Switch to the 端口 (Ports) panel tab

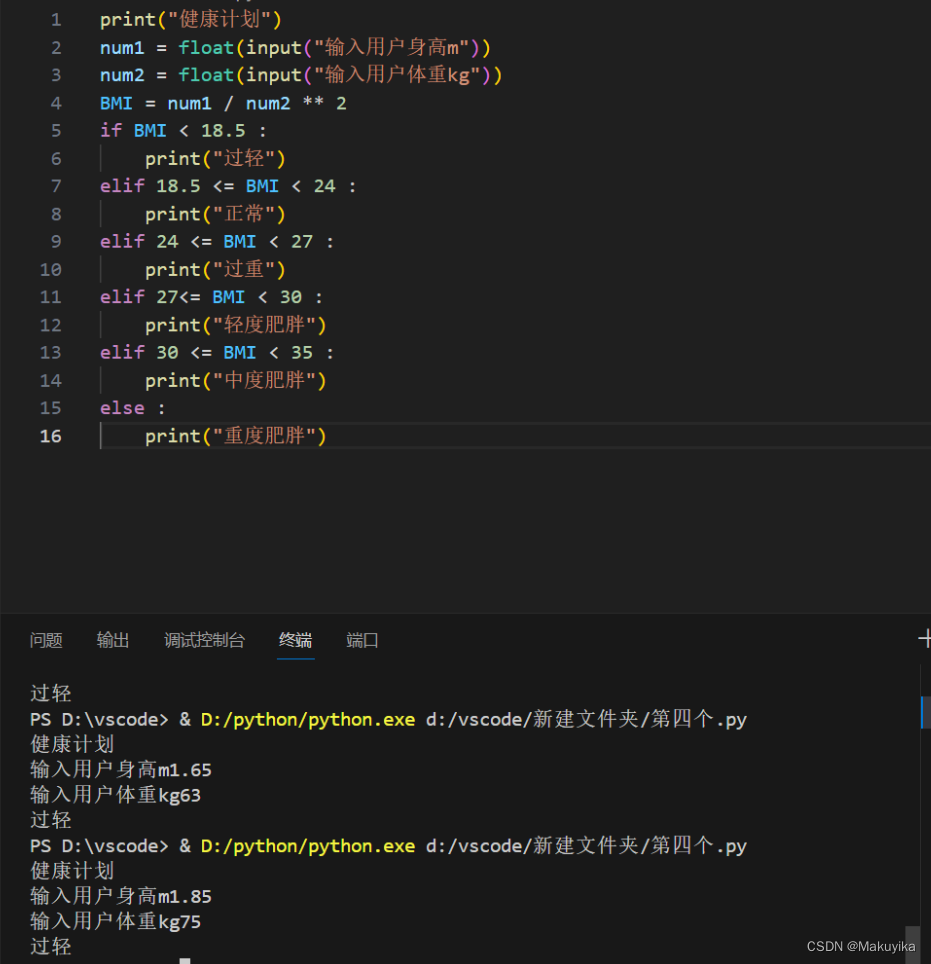(x=362, y=641)
